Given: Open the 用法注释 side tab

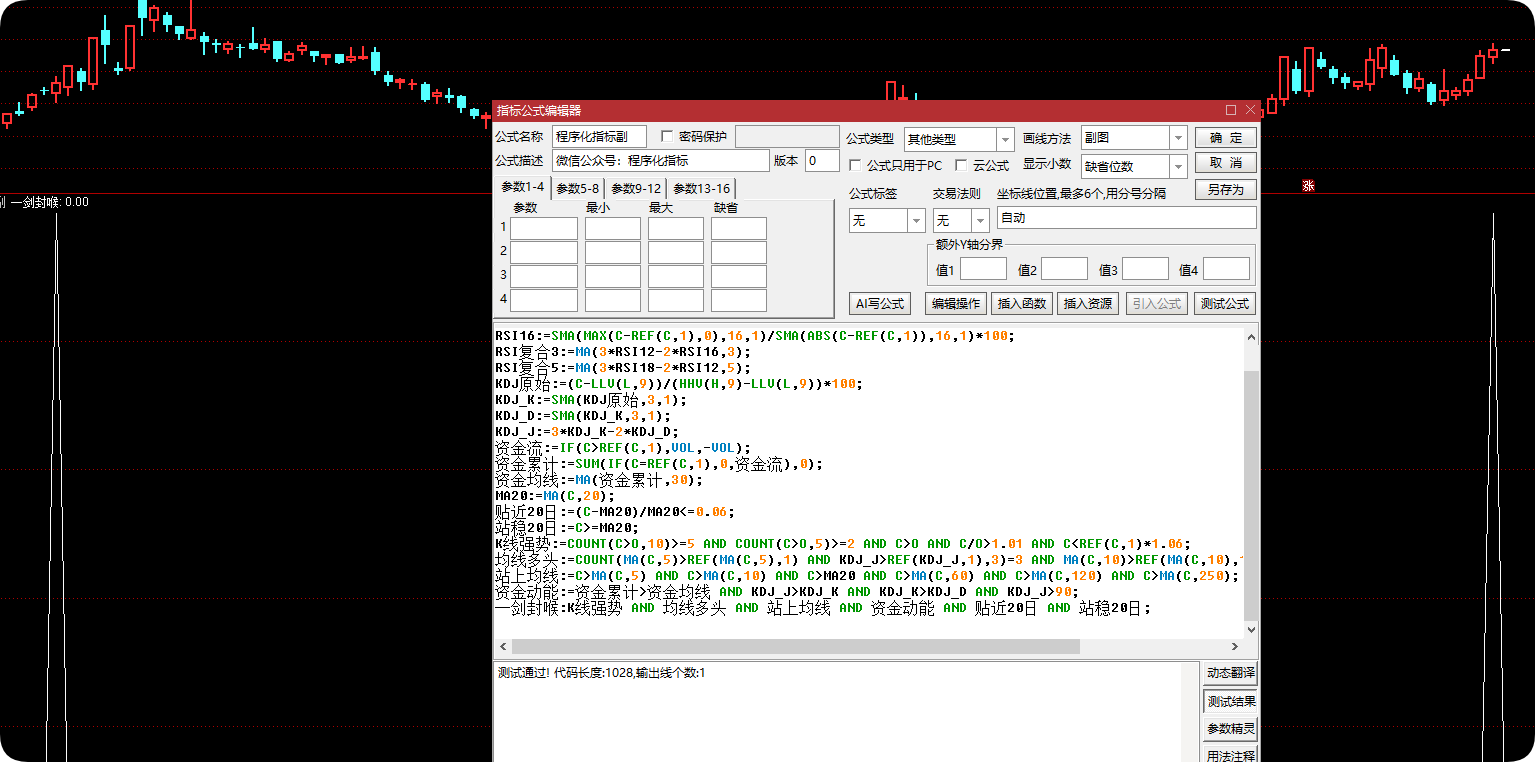Looking at the screenshot, I should [x=1230, y=755].
